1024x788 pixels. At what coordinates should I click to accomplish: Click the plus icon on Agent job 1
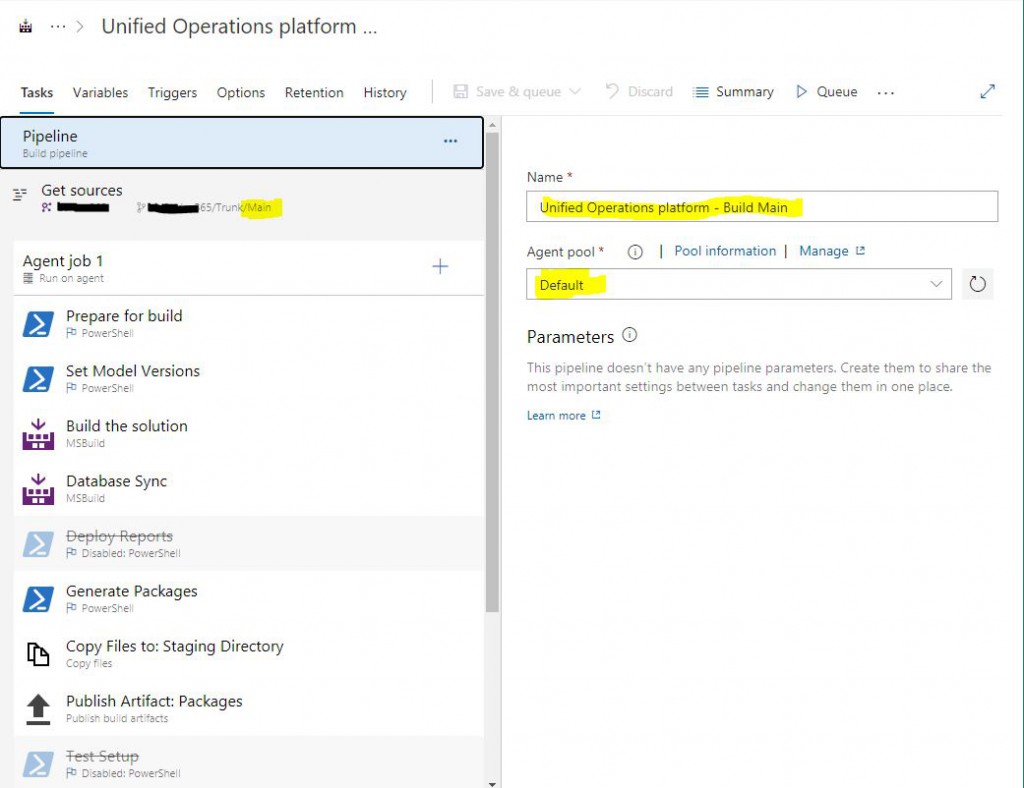point(440,266)
